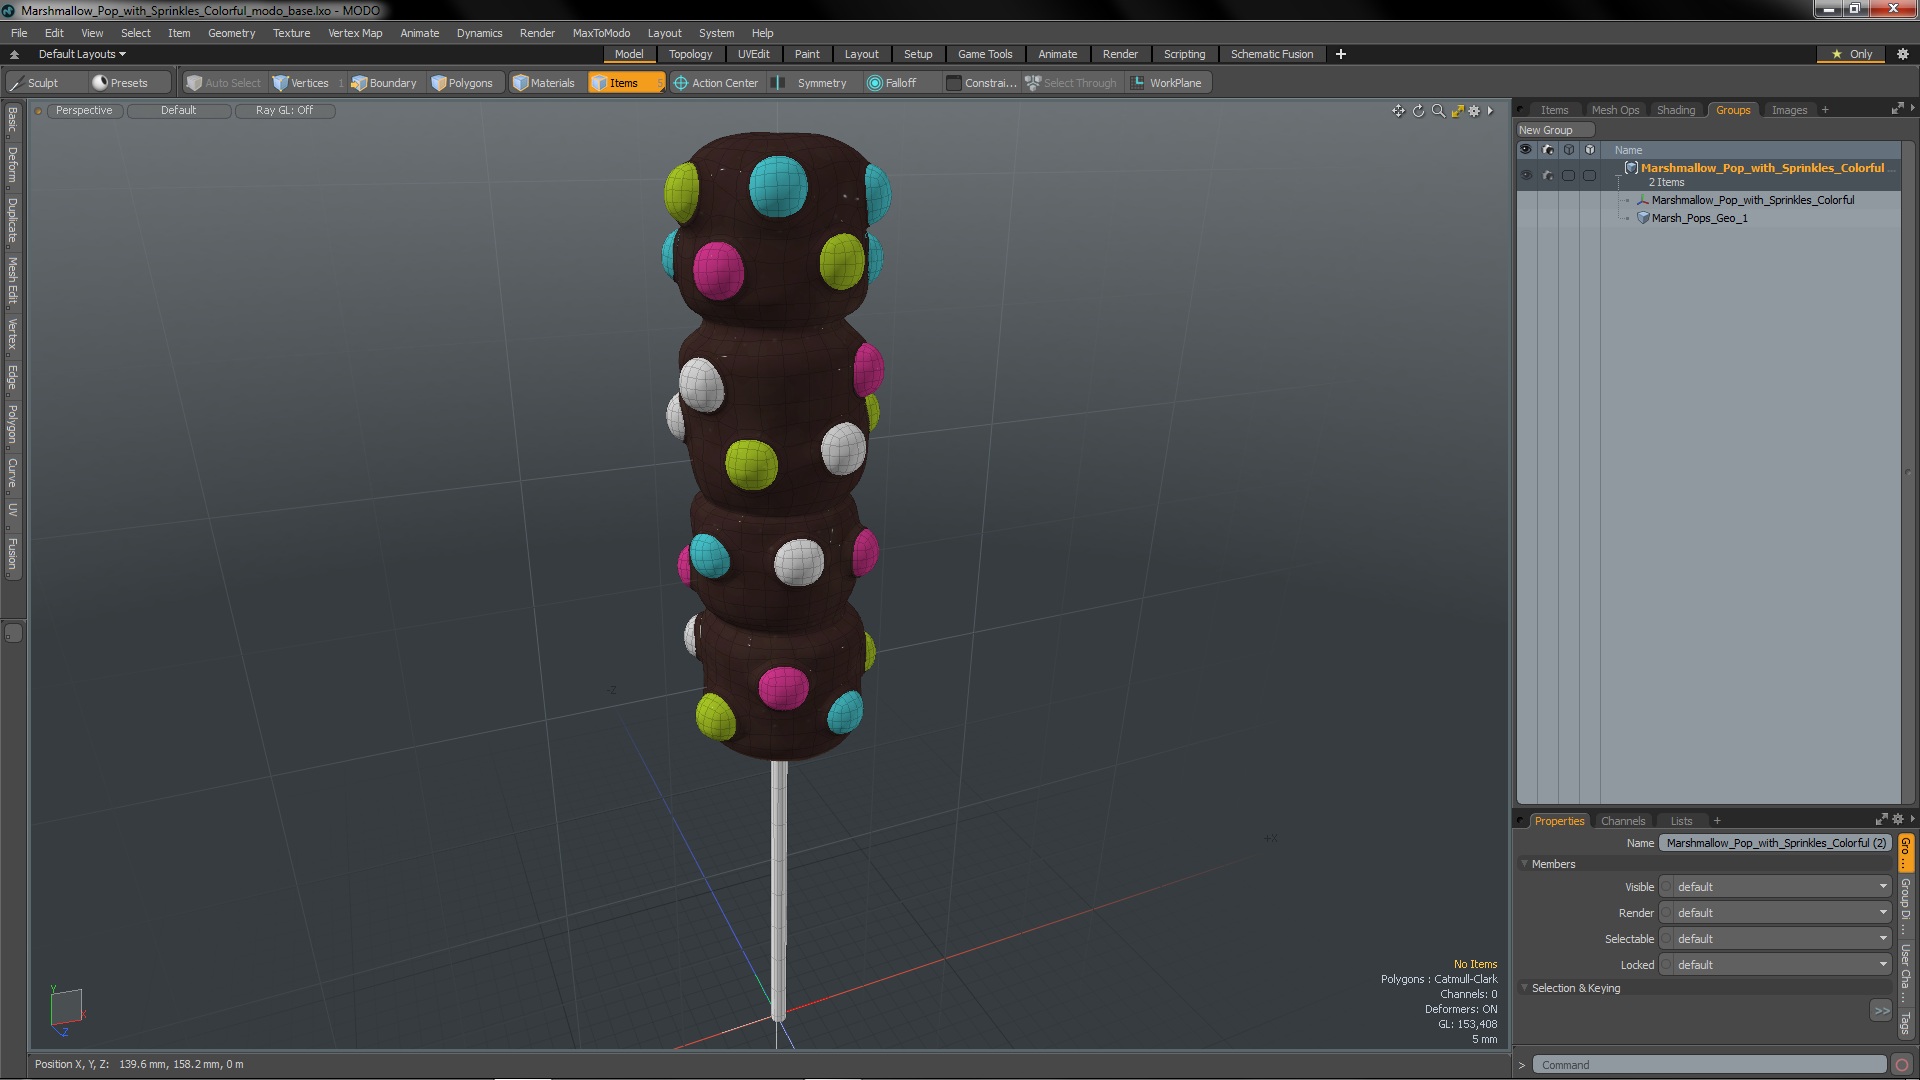The width and height of the screenshot is (1920, 1080).
Task: Click the viewport rotate view icon
Action: click(1418, 111)
